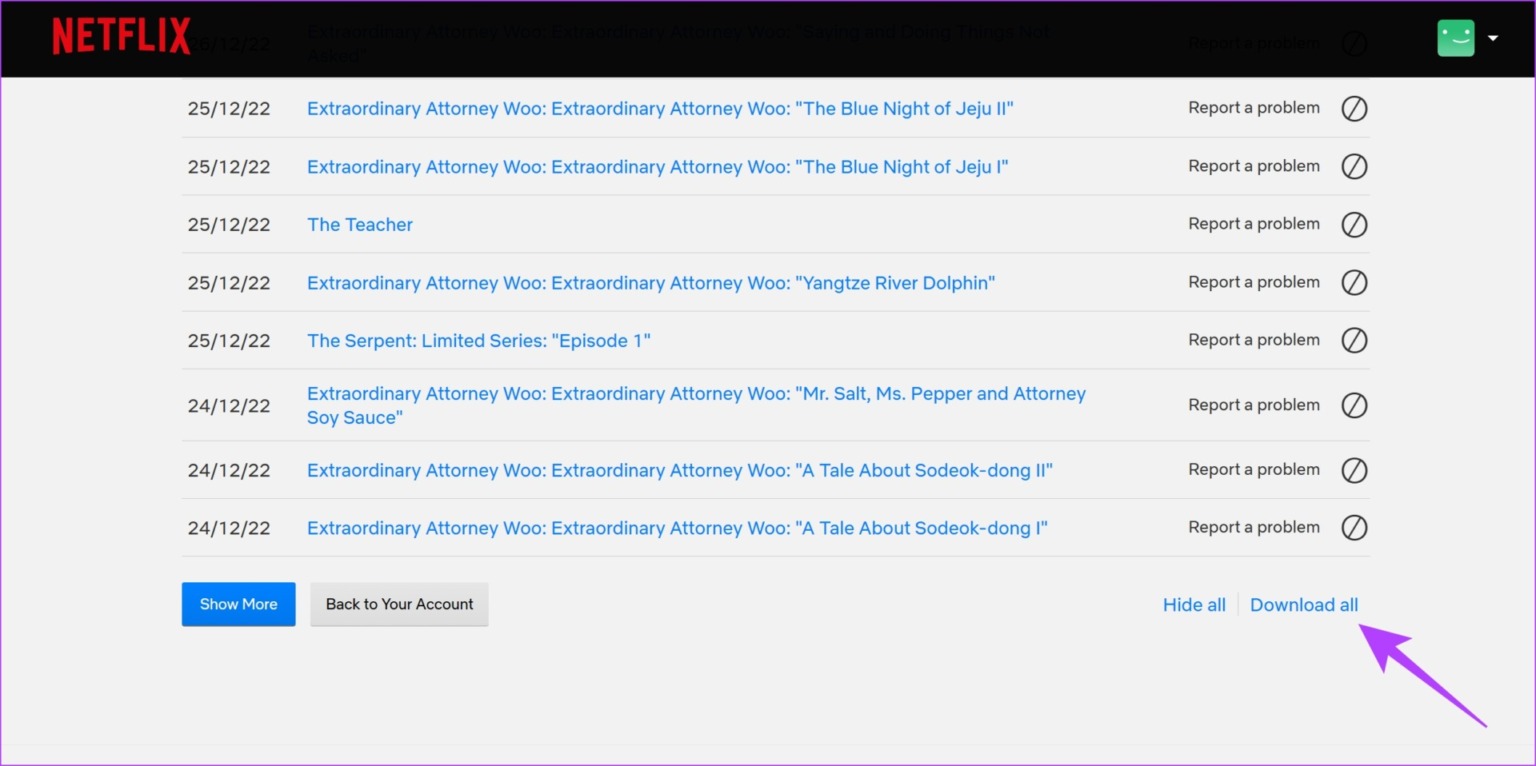The width and height of the screenshot is (1536, 766).
Task: Toggle visibility of "A Tale About Sodeok-dong II"
Action: (1354, 470)
